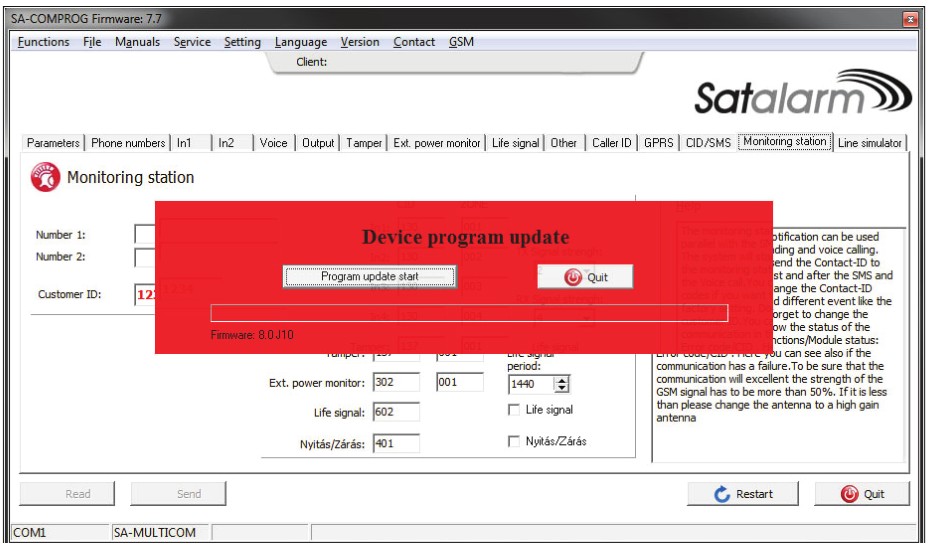Image resolution: width=933 pixels, height=553 pixels.
Task: Switch to the In2 tab
Action: (x=232, y=143)
